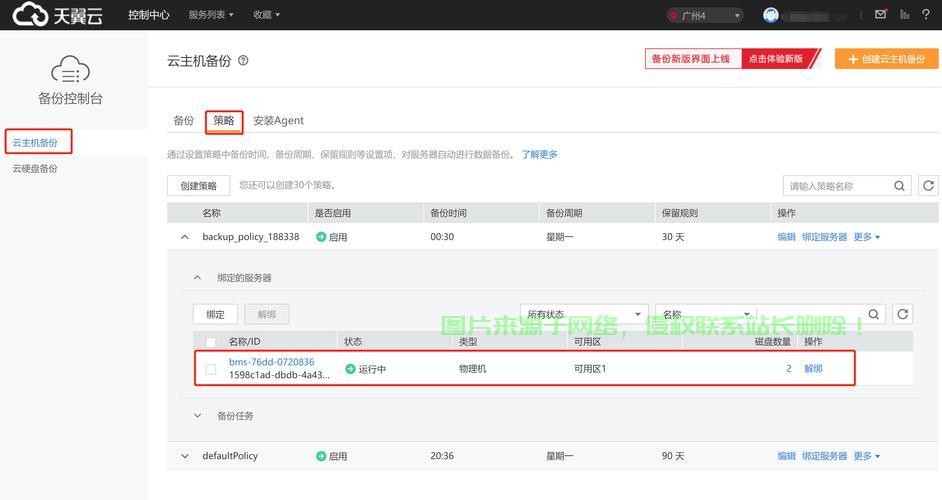Open 更多 menu for backup_policy_188338

click(866, 237)
